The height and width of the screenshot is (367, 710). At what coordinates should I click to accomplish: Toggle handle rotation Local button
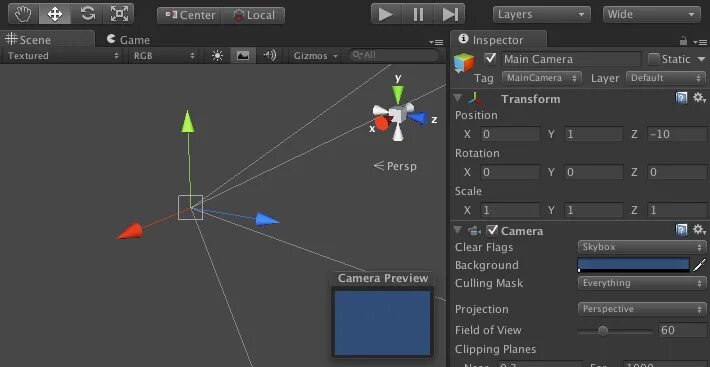[x=253, y=15]
